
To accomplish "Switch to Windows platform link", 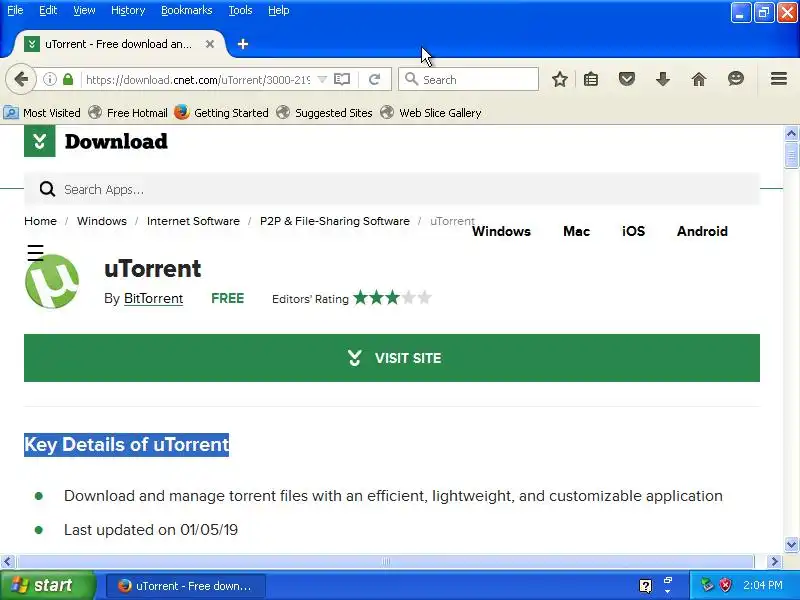I will (x=501, y=231).
